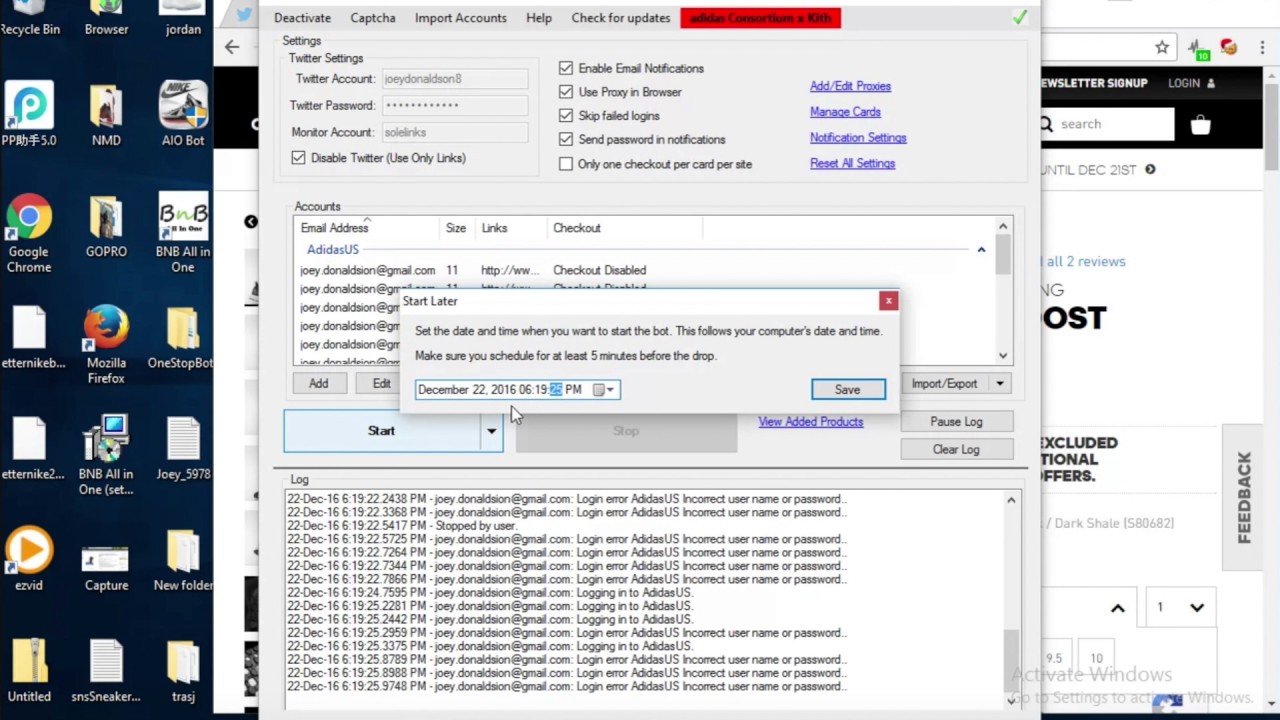
Task: Open the OneStopBot desktop folder
Action: (x=183, y=337)
